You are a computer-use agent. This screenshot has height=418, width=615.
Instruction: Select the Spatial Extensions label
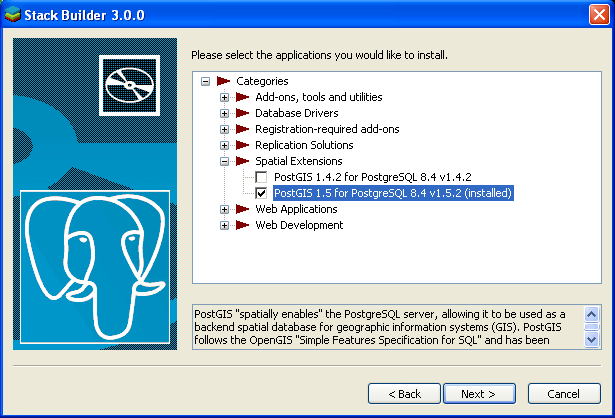point(298,161)
